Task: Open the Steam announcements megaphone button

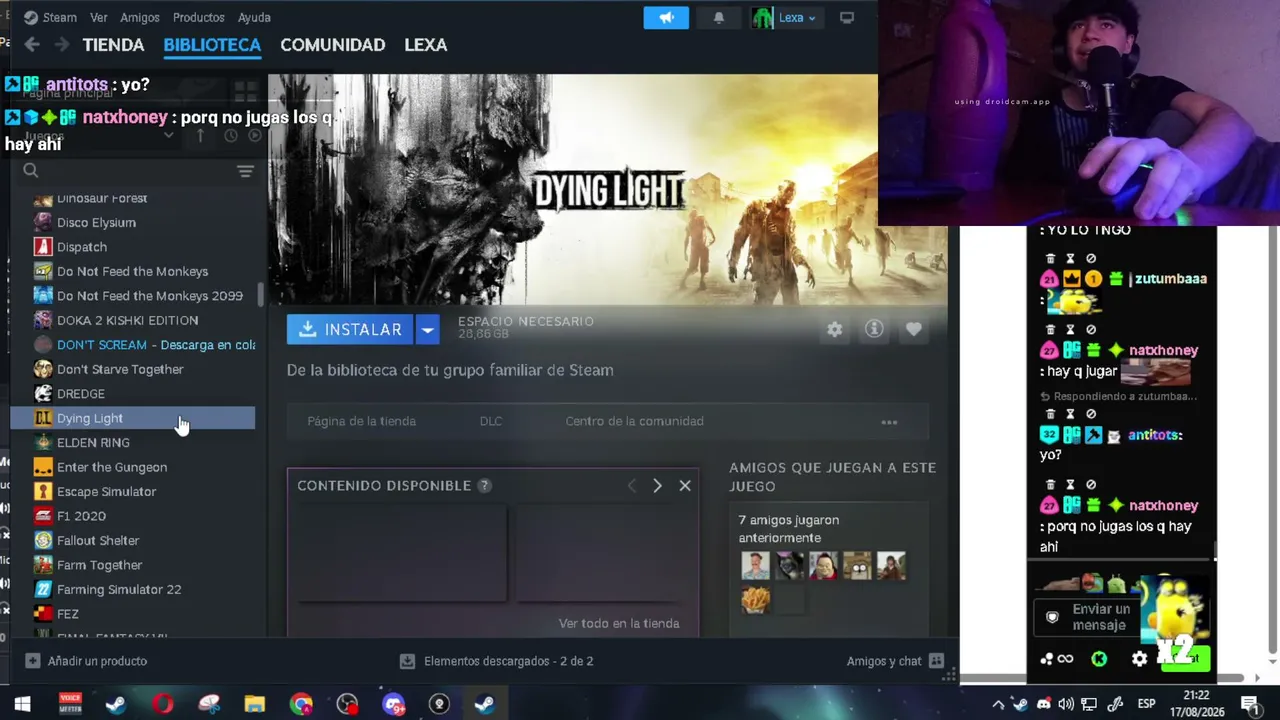Action: tap(666, 18)
